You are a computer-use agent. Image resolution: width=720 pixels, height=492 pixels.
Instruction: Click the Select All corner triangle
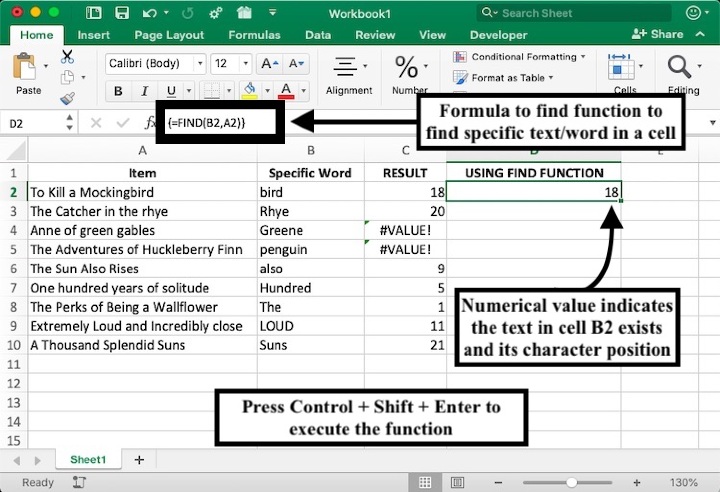tap(16, 150)
